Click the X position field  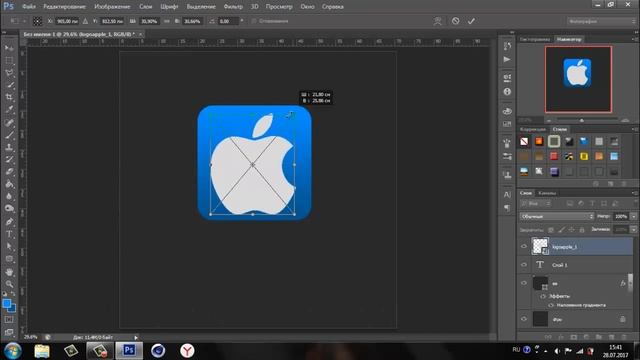[x=67, y=21]
